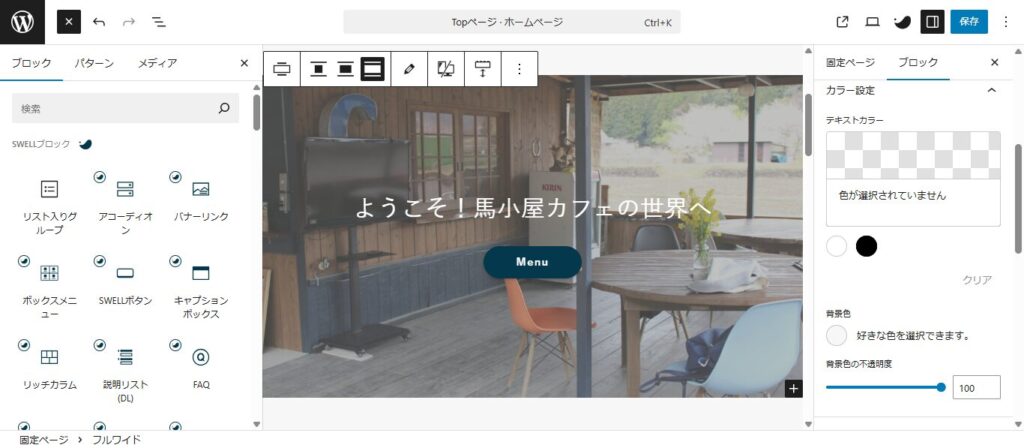
Task: Open block toolbar more options
Action: click(519, 69)
